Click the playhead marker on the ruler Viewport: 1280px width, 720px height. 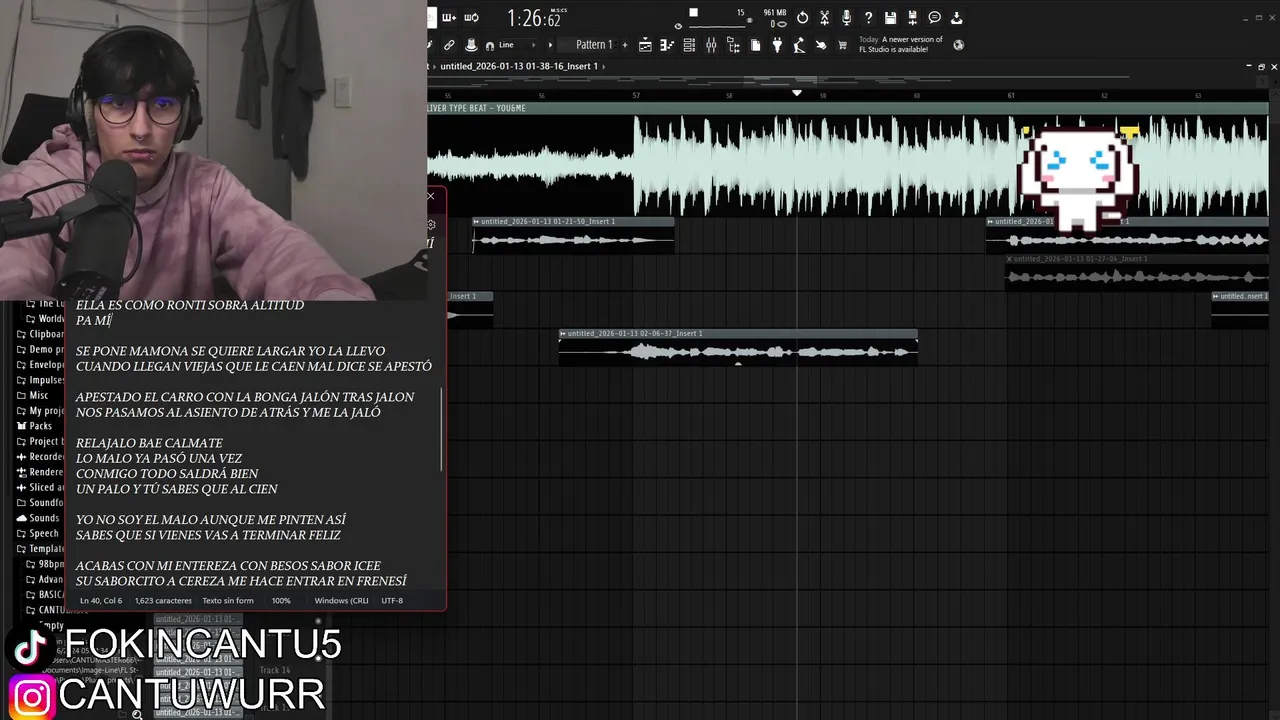pyautogui.click(x=797, y=93)
